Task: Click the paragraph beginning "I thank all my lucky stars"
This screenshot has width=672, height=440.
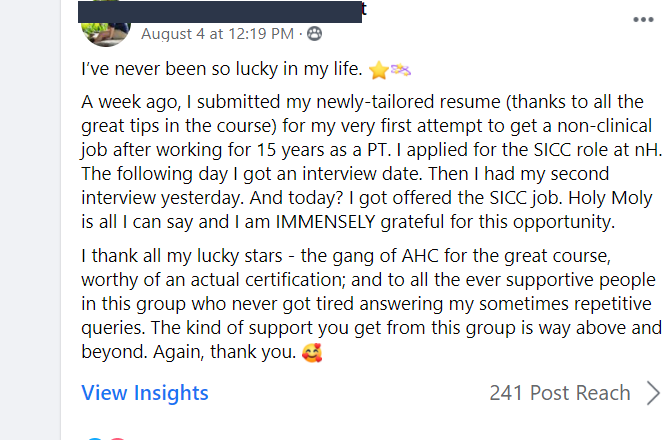Action: 372,304
